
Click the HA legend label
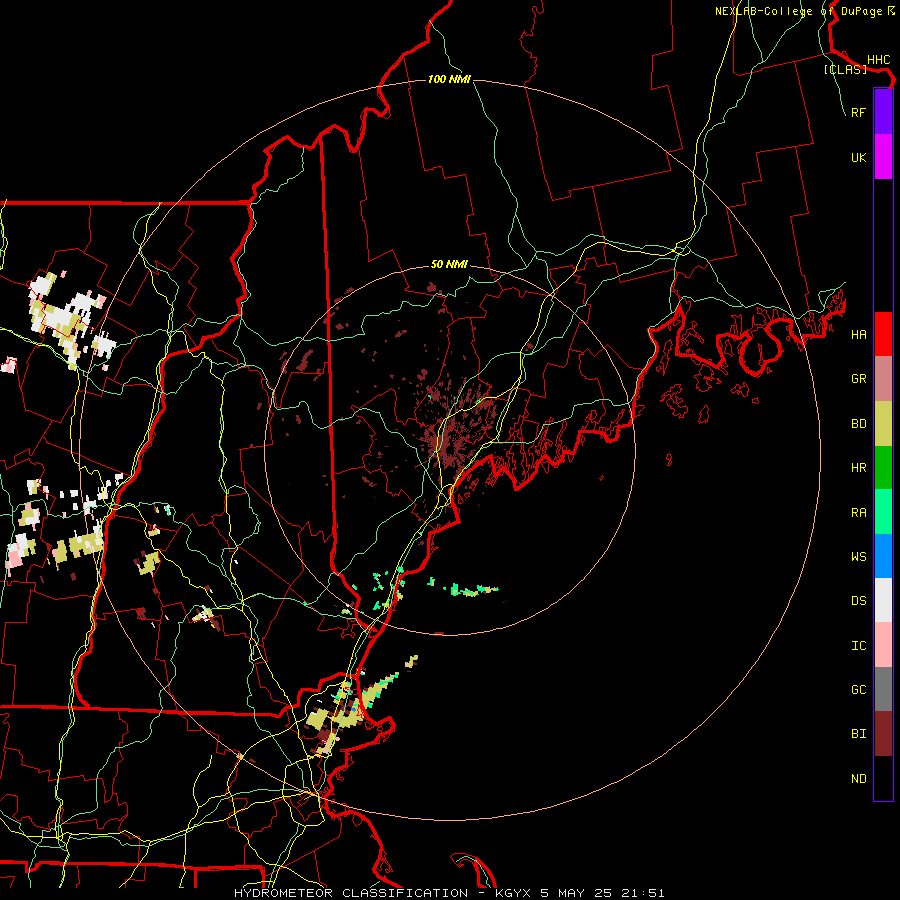pyautogui.click(x=858, y=335)
